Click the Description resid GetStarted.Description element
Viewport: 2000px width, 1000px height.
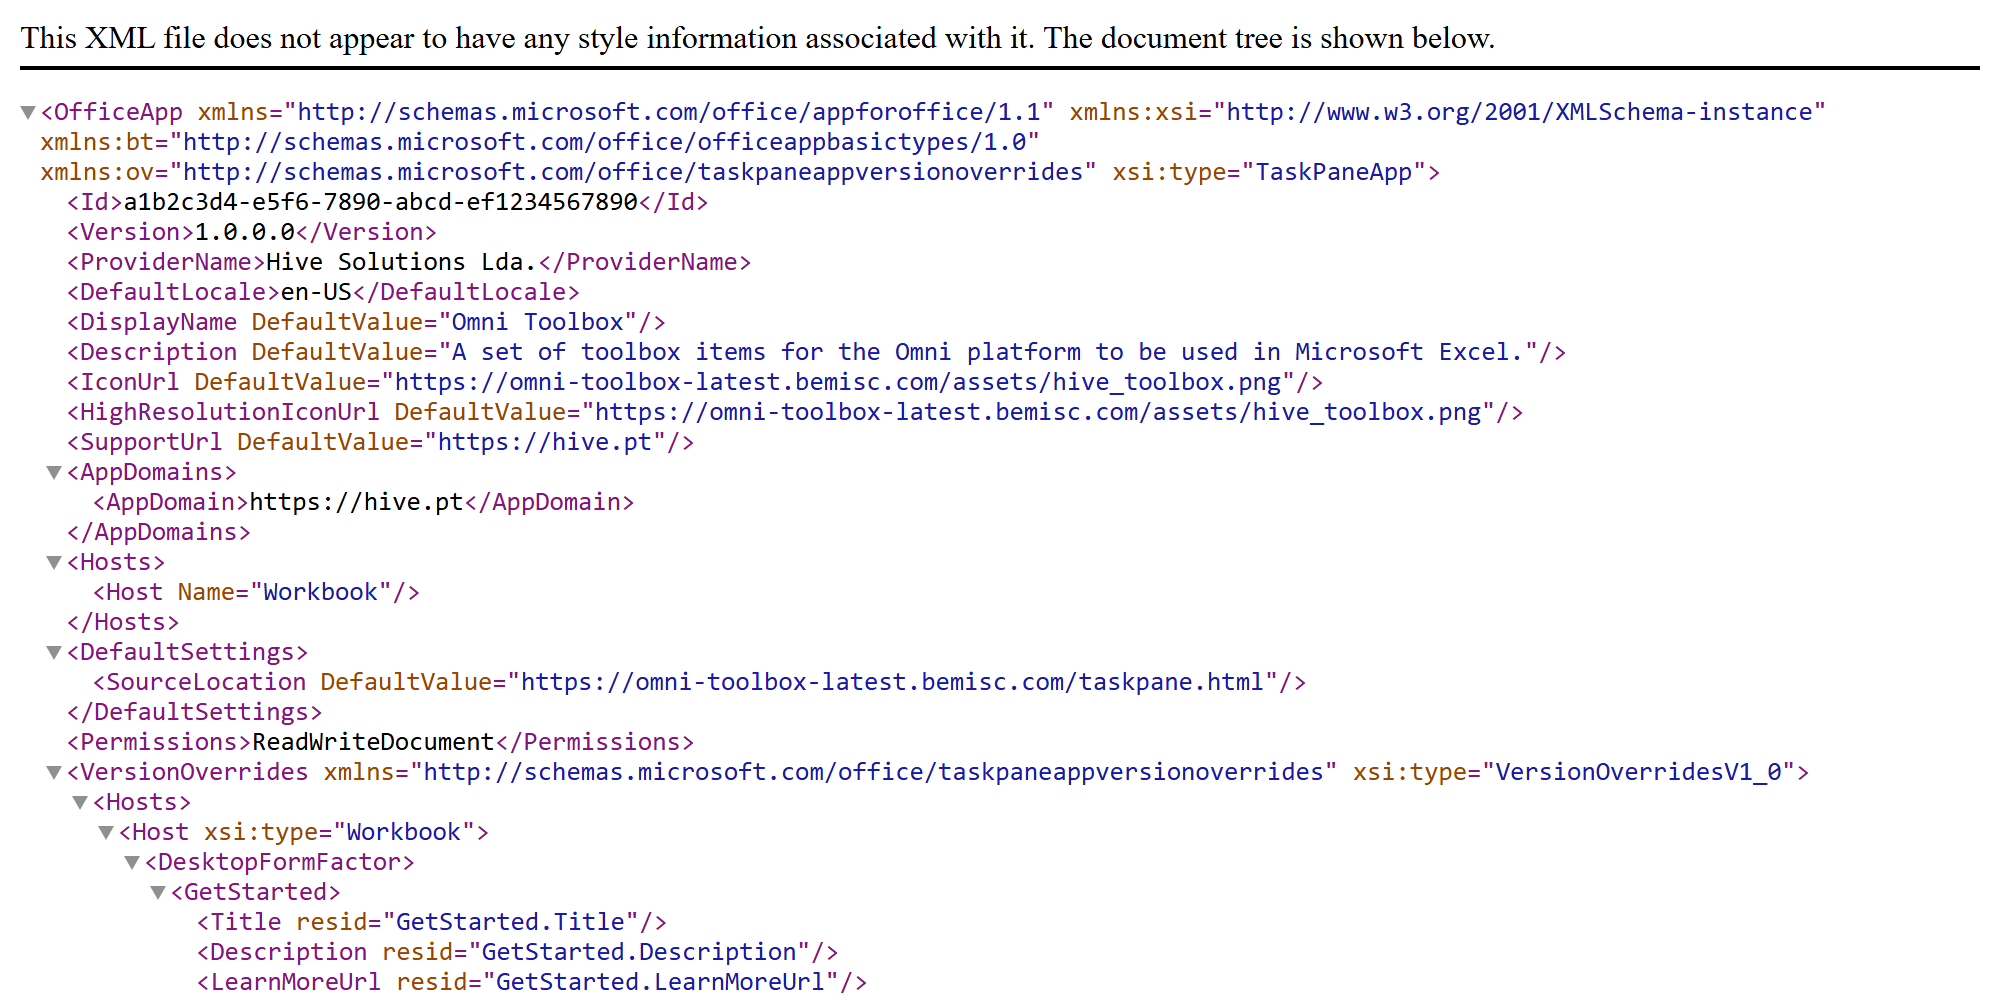[517, 952]
